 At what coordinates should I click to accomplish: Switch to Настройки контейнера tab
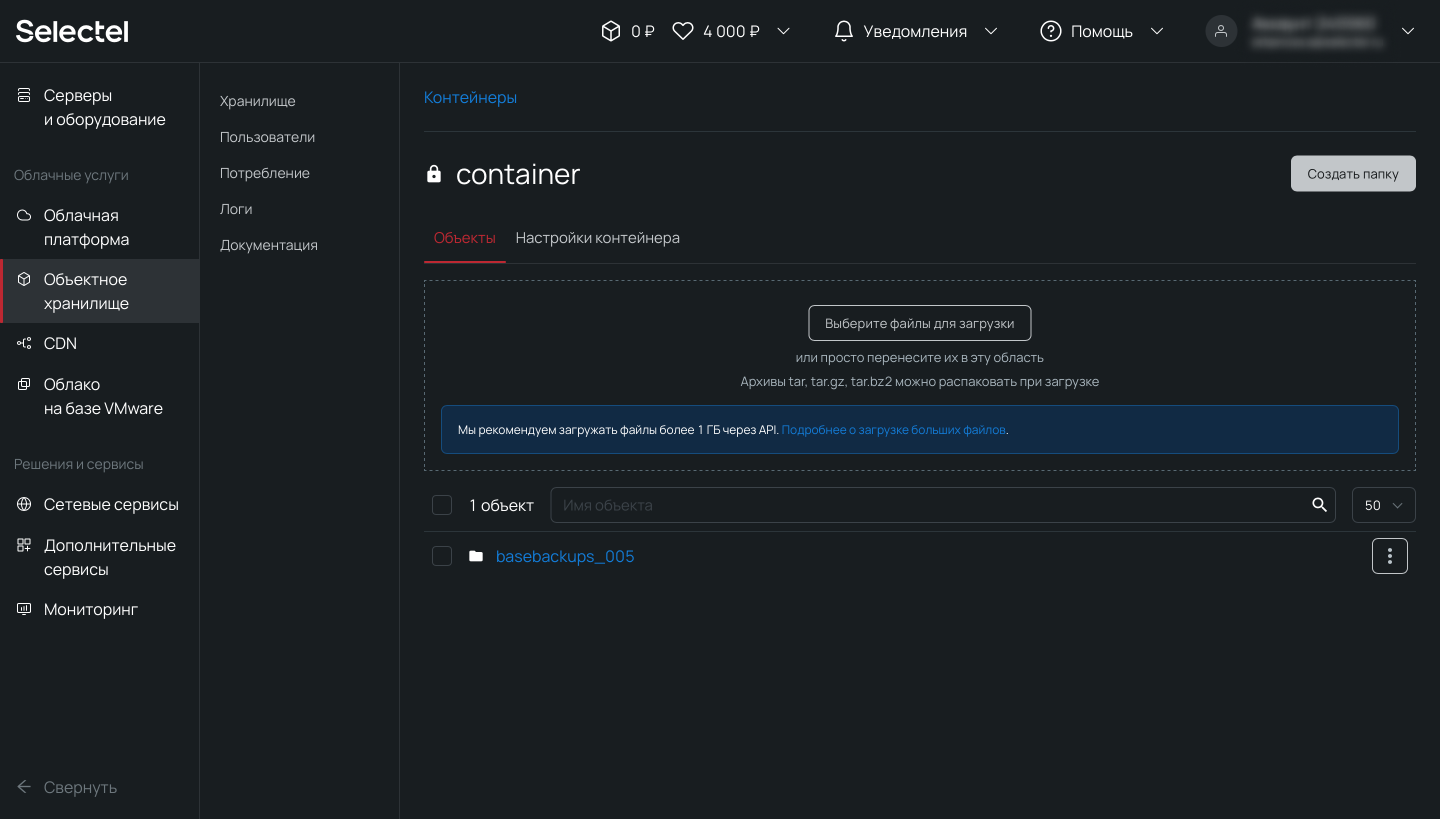pyautogui.click(x=597, y=238)
